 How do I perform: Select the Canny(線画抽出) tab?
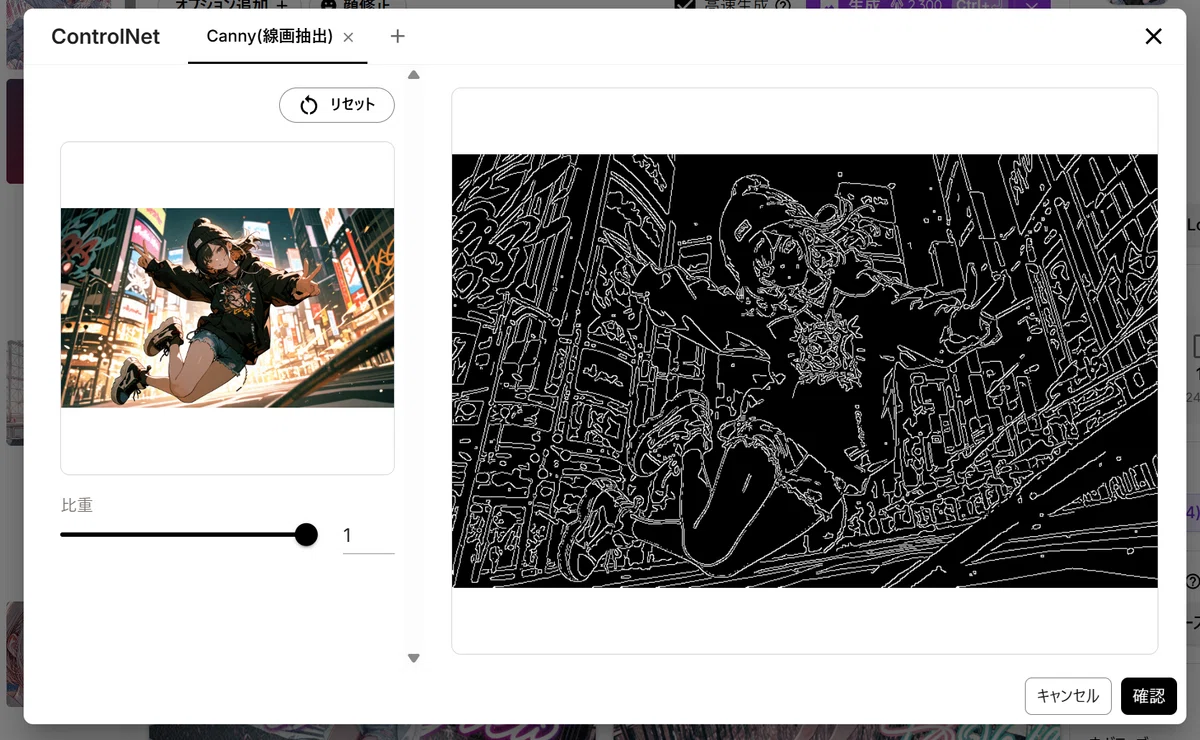pyautogui.click(x=270, y=36)
